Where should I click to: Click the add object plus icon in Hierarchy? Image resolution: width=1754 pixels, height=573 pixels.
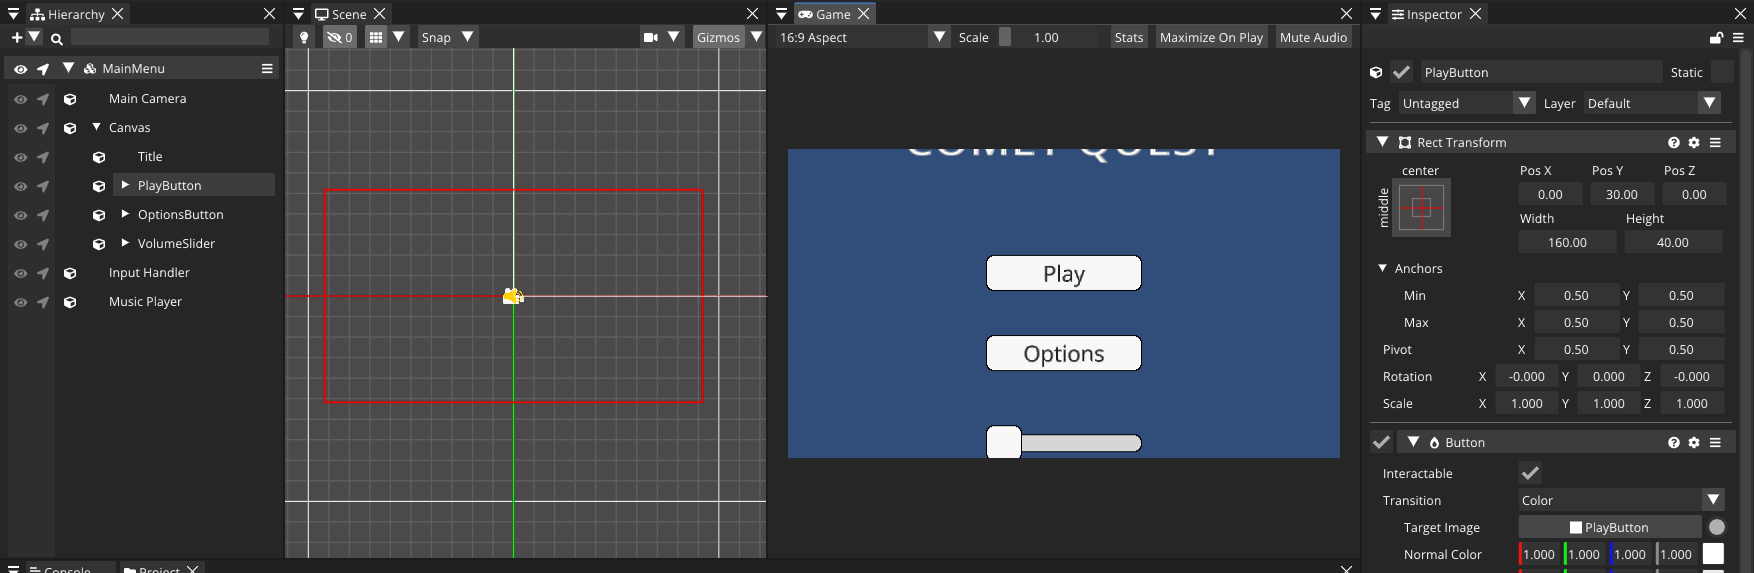[x=16, y=37]
